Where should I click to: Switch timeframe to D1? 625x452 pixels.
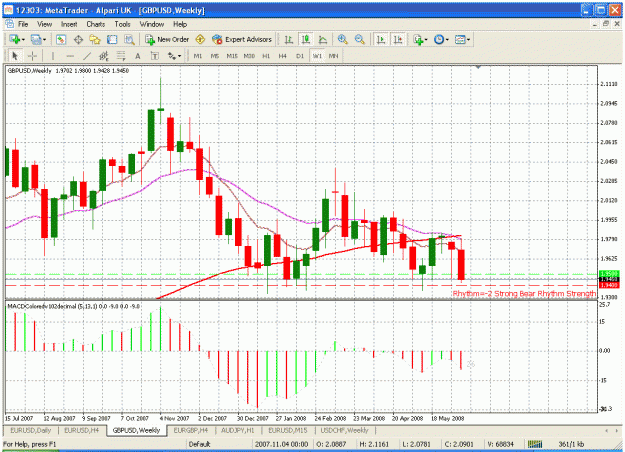coord(300,56)
